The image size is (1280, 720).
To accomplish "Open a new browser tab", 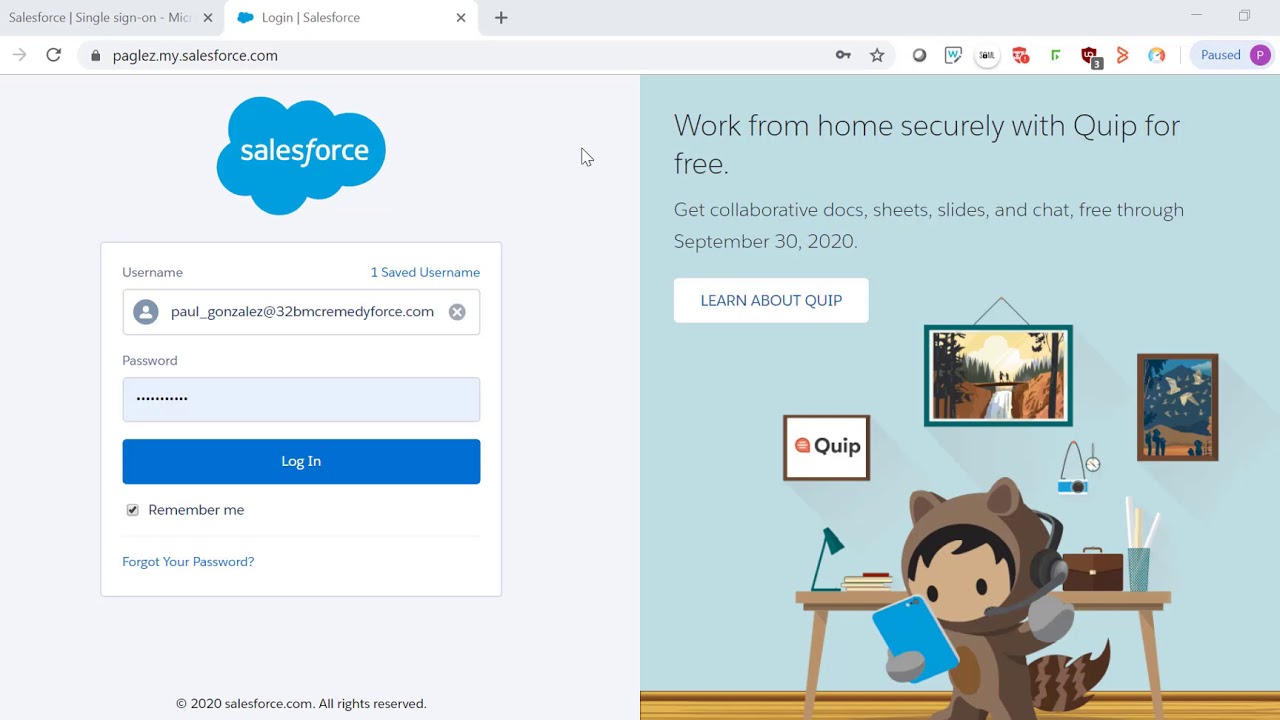I will coord(501,17).
